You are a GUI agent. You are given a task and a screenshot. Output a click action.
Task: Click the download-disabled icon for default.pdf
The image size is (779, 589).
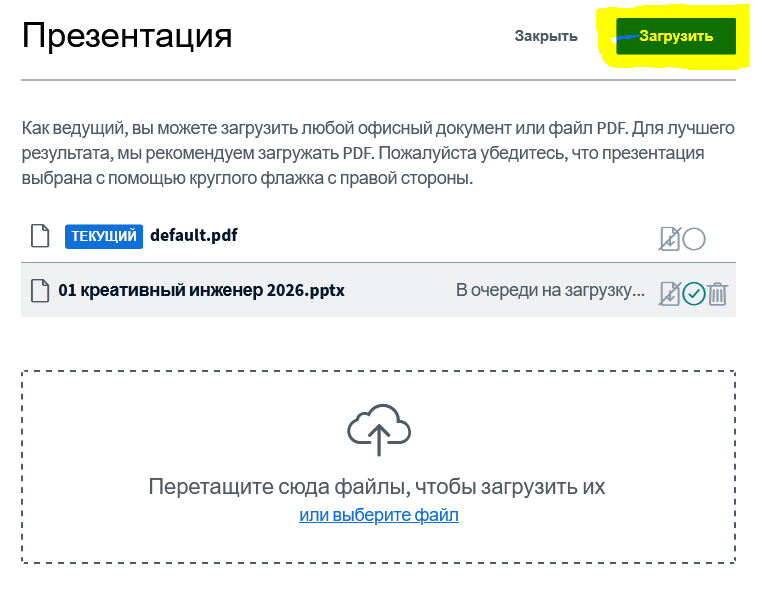pos(670,239)
